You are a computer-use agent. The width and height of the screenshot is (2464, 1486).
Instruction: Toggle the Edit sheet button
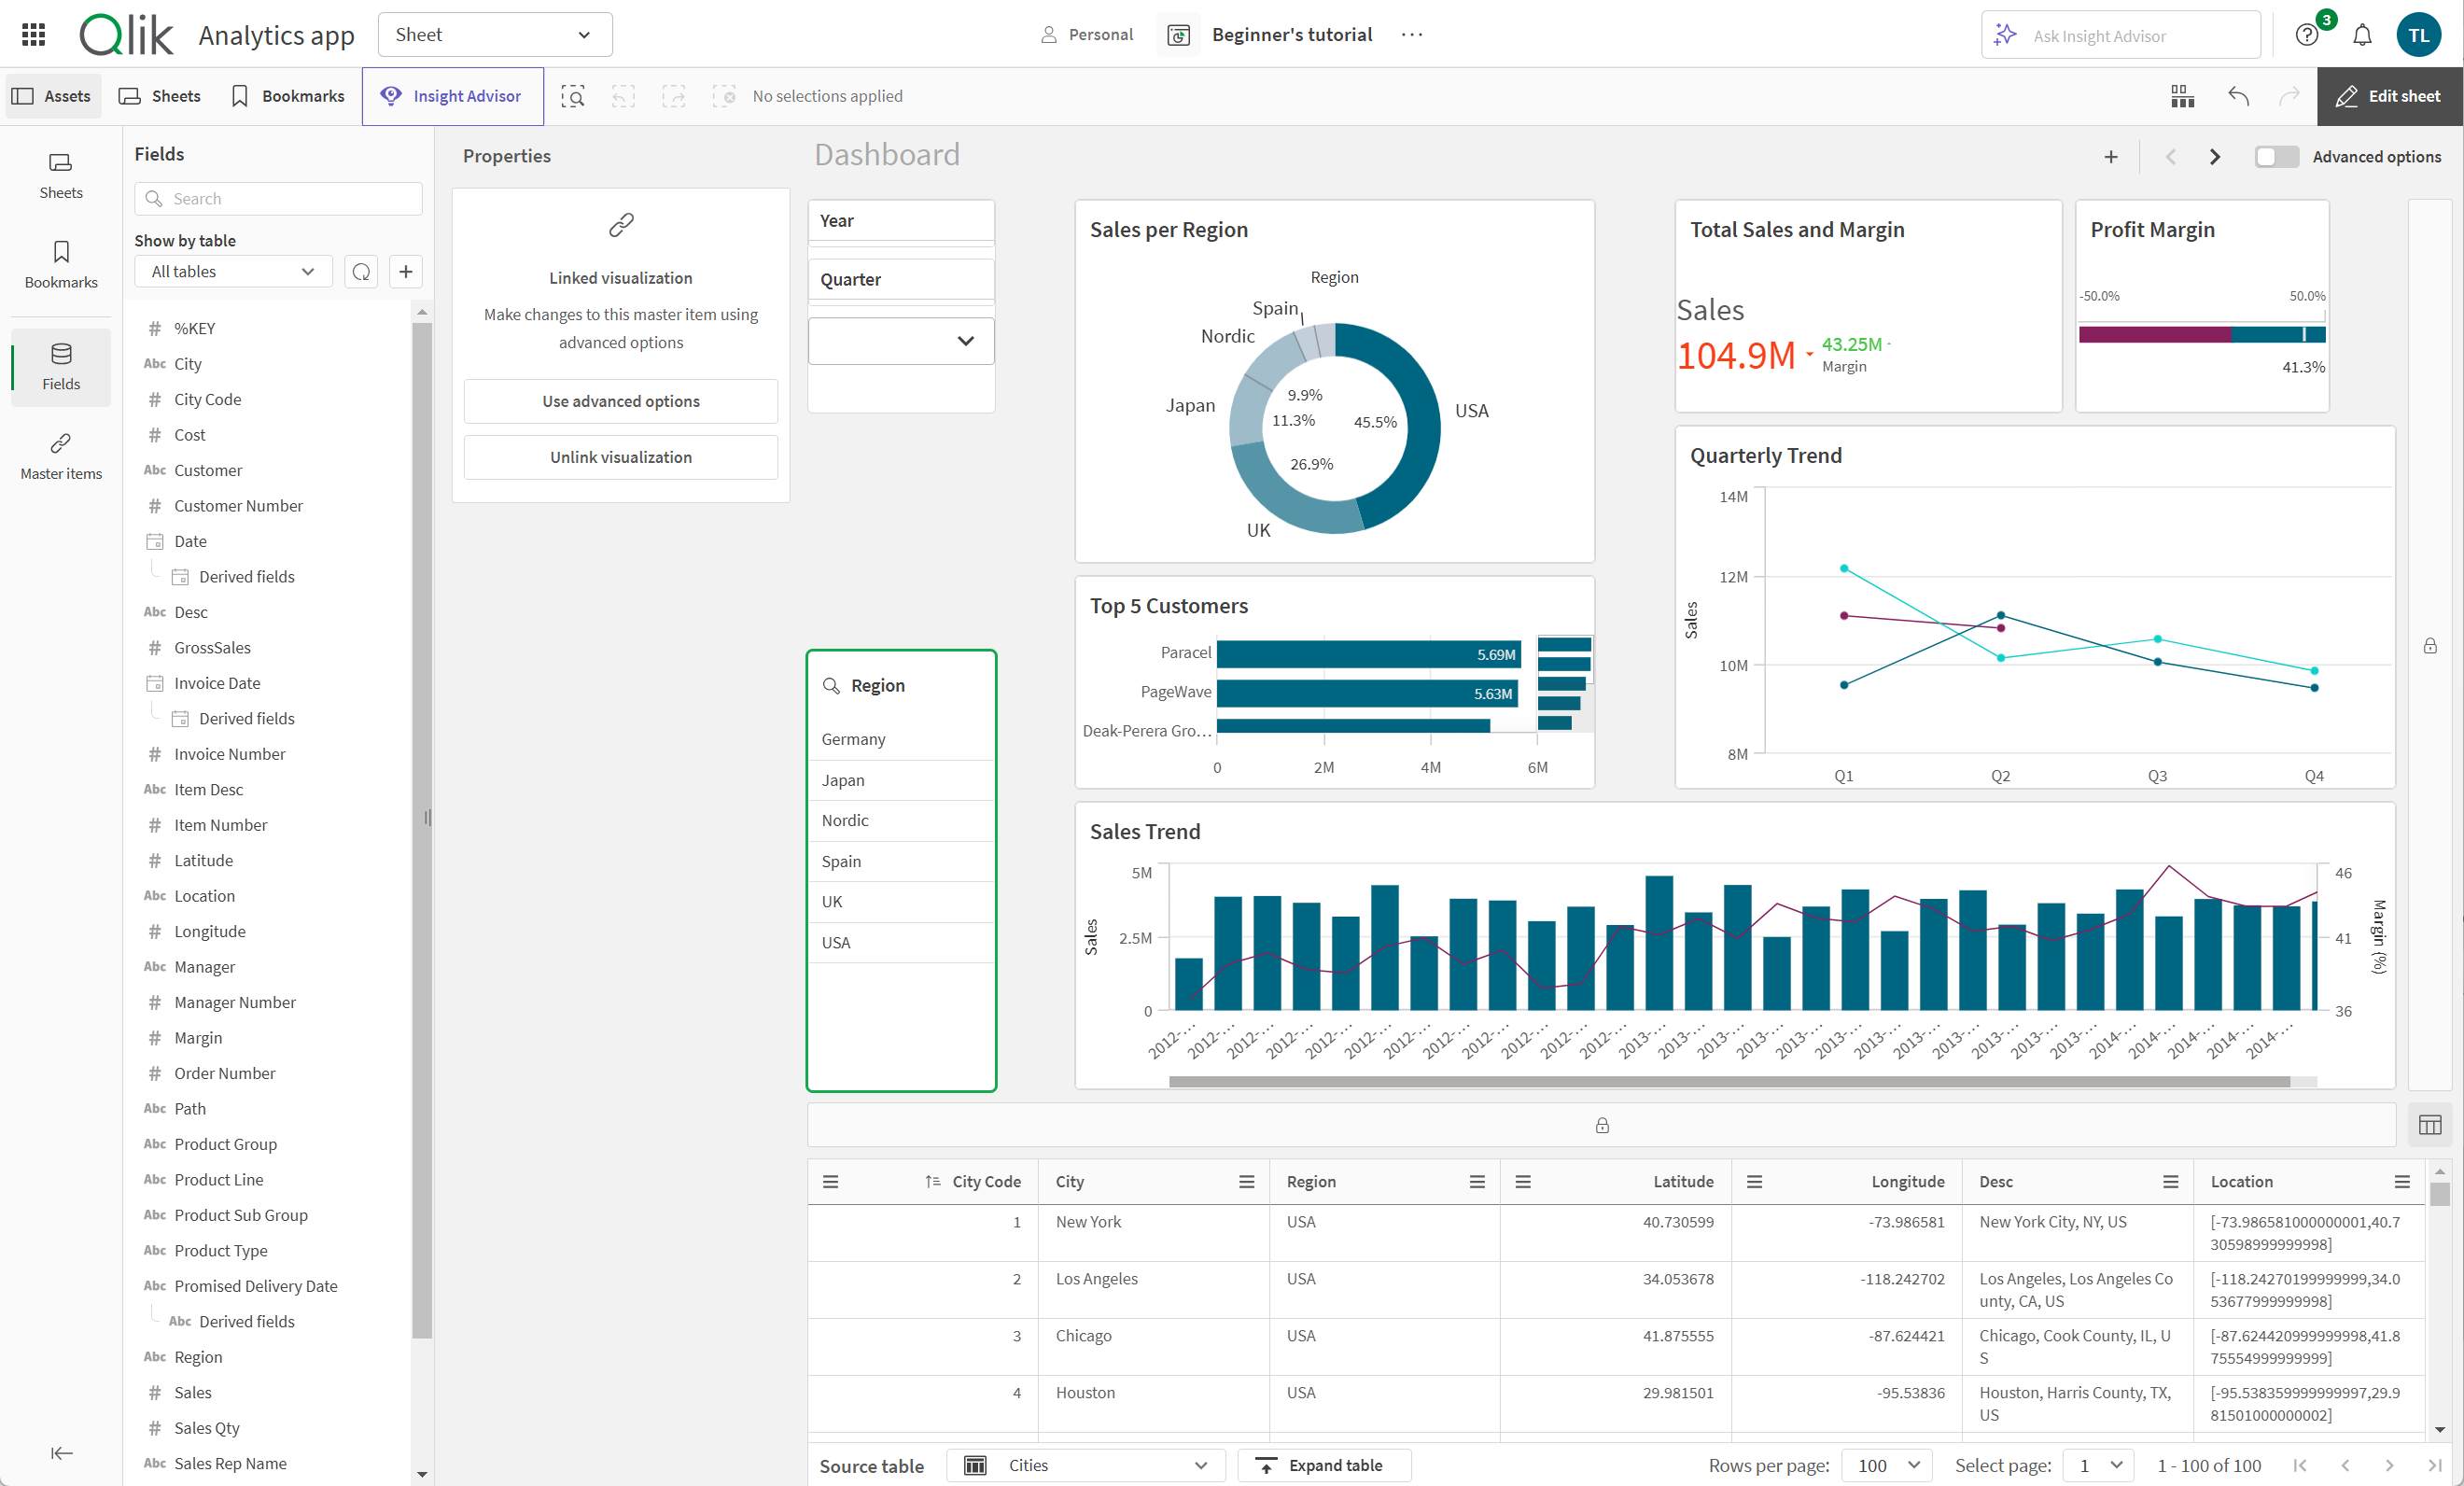point(2387,95)
